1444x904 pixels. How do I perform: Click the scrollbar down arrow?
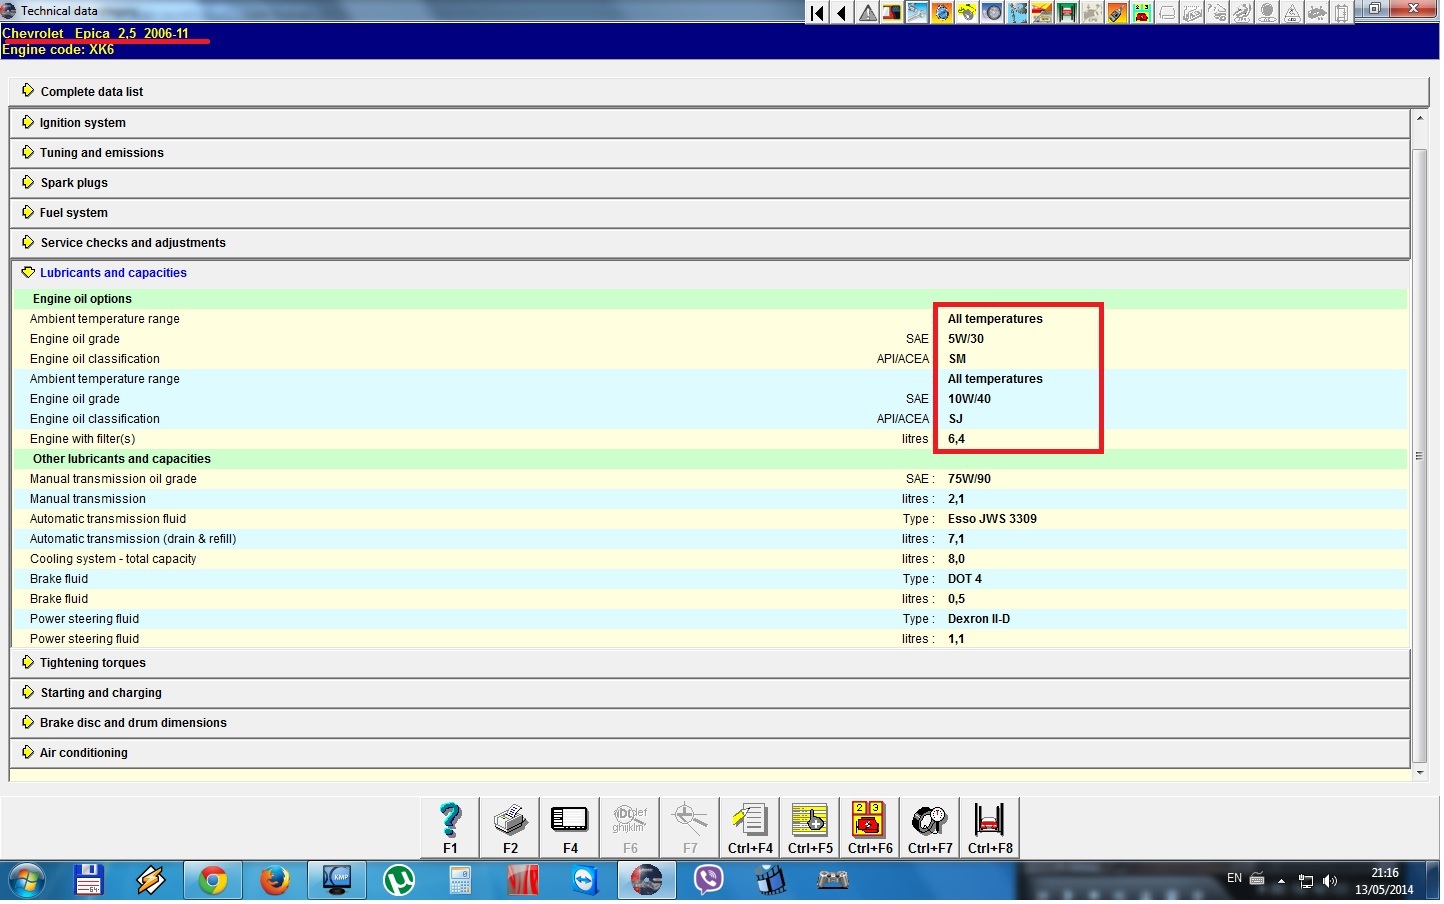pyautogui.click(x=1420, y=773)
